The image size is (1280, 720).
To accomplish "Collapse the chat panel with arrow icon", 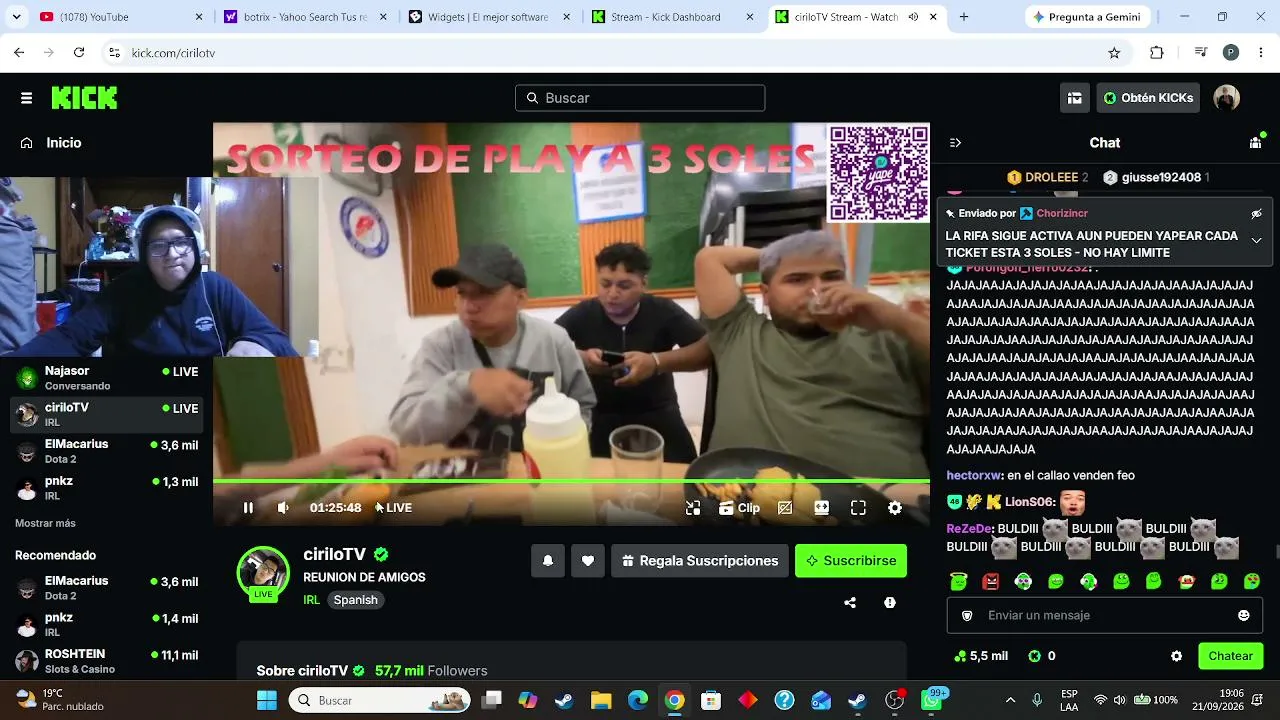I will tap(955, 143).
